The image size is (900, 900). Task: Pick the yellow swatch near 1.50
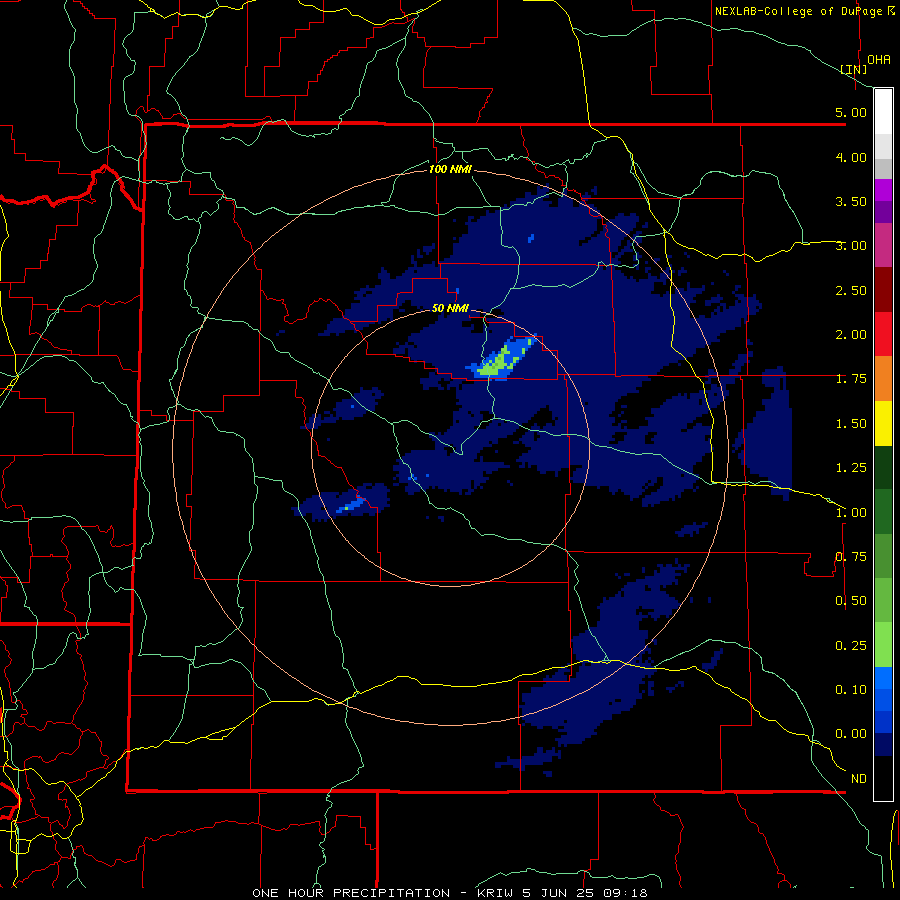(x=883, y=423)
